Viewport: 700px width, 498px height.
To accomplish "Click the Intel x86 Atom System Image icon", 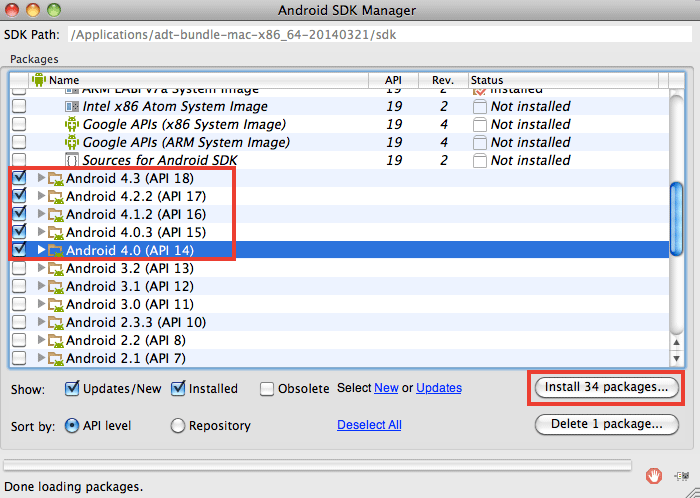I will coord(71,107).
